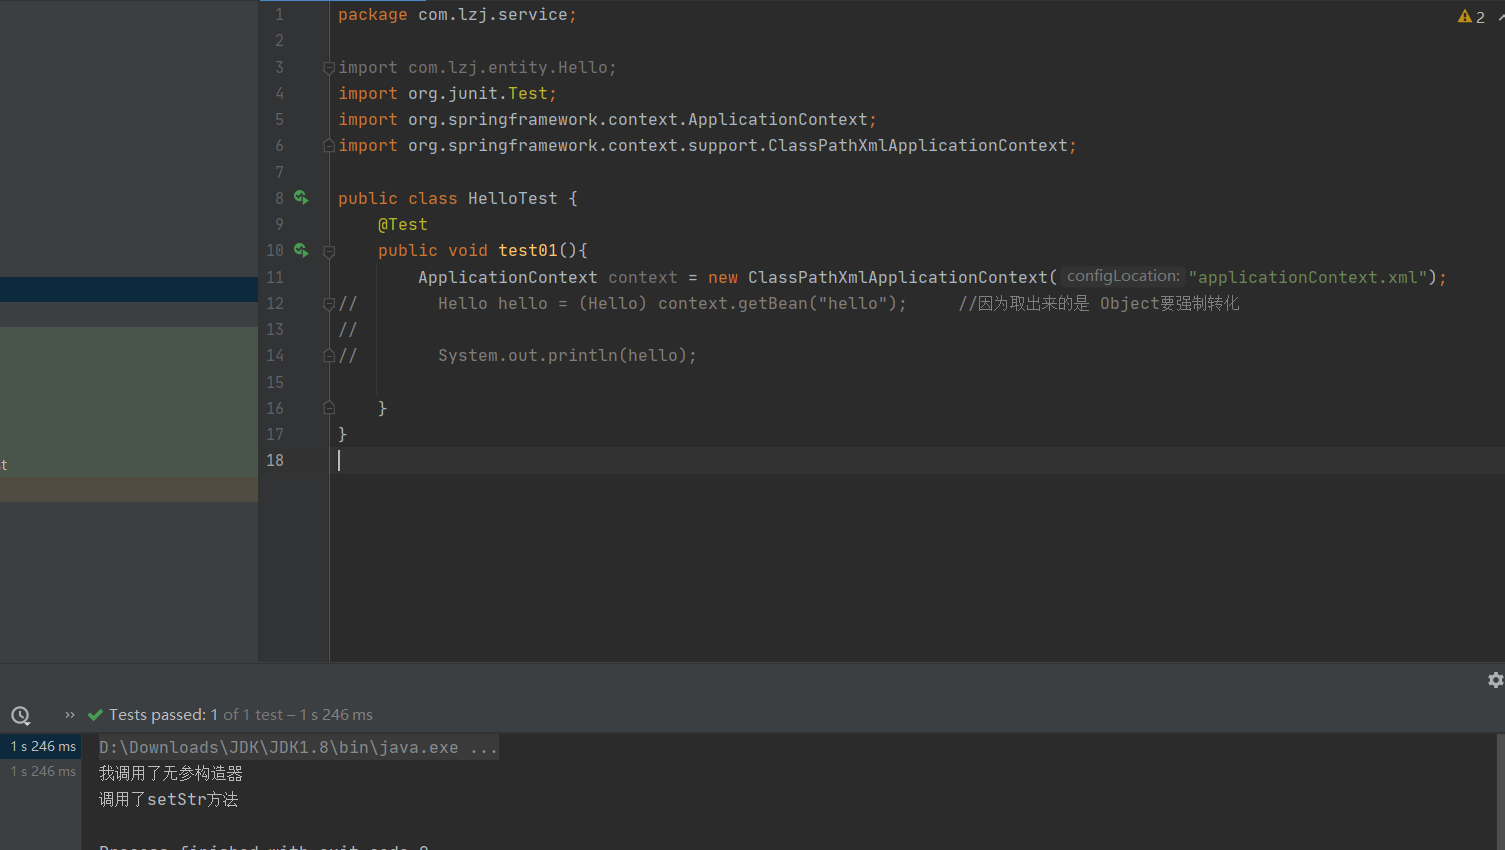Click the green tests passed checkmark

[96, 715]
